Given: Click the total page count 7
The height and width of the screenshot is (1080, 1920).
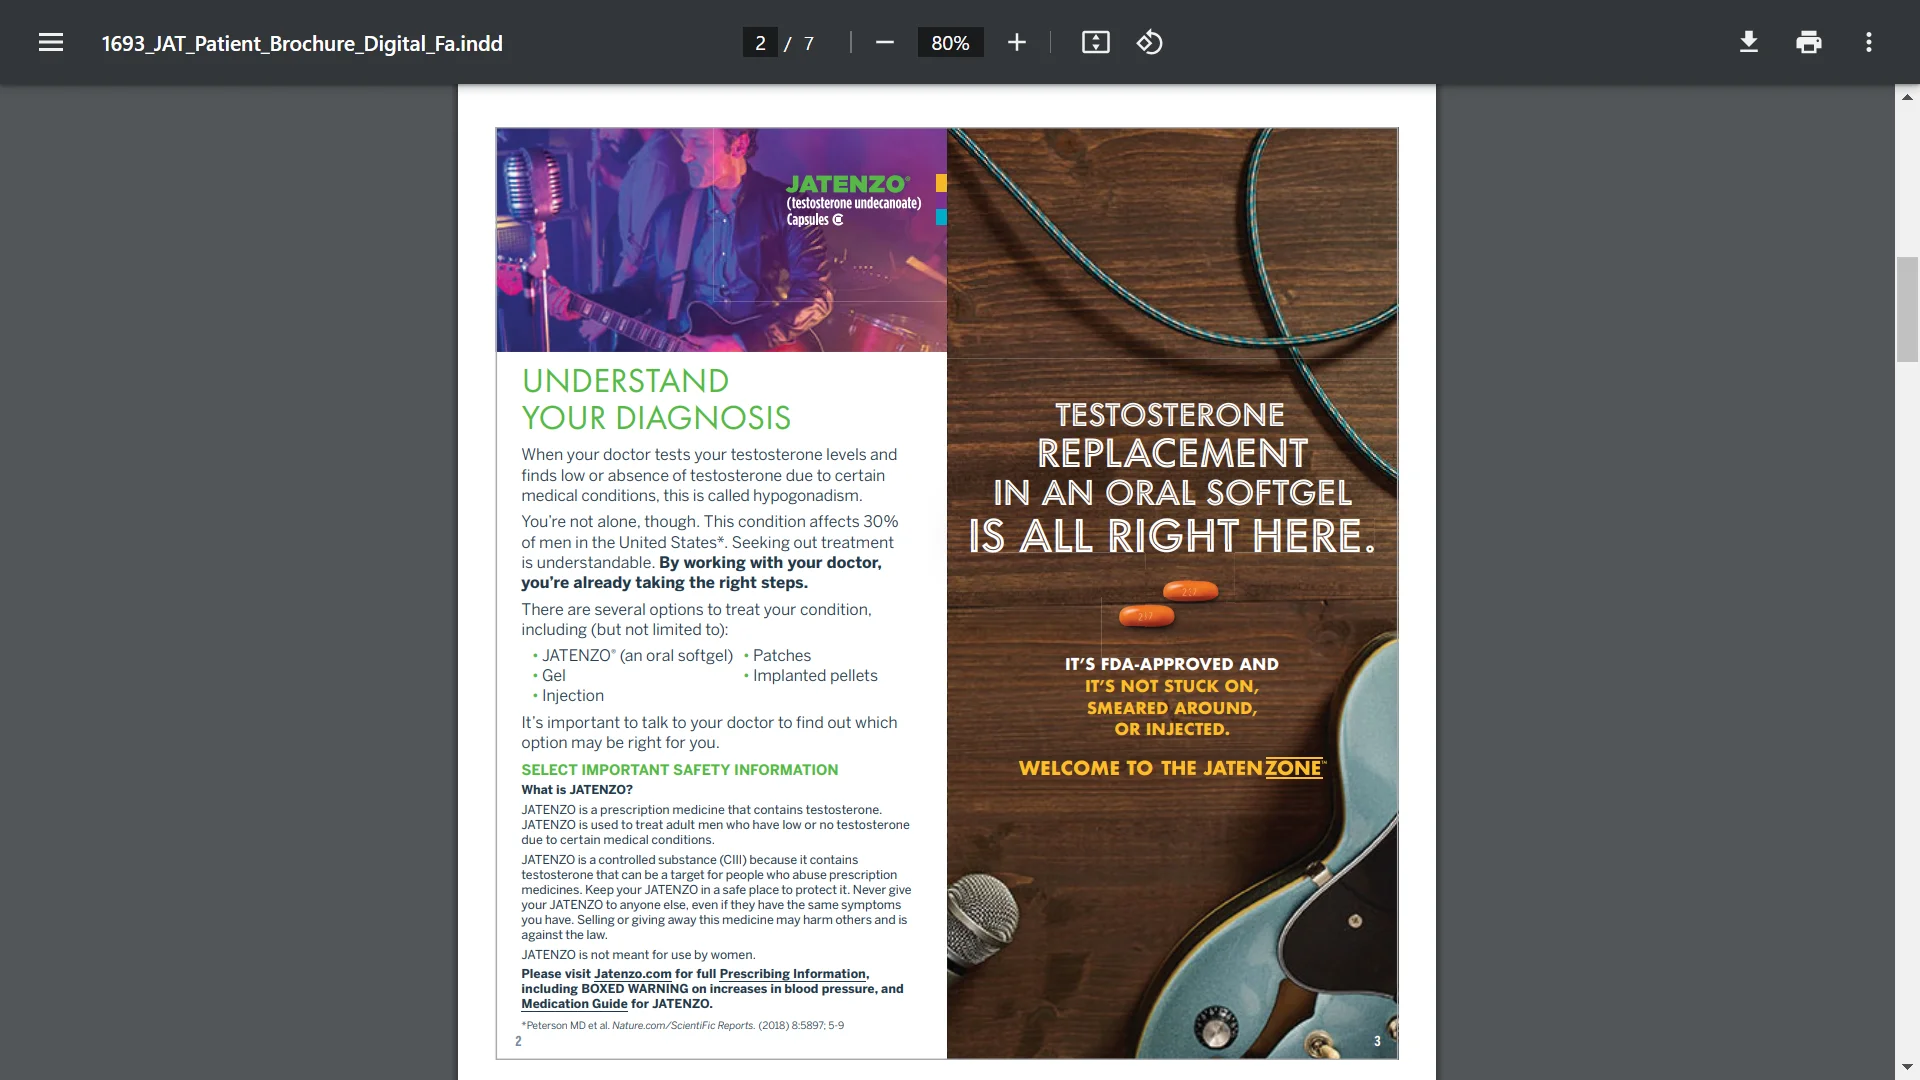Looking at the screenshot, I should tap(809, 44).
